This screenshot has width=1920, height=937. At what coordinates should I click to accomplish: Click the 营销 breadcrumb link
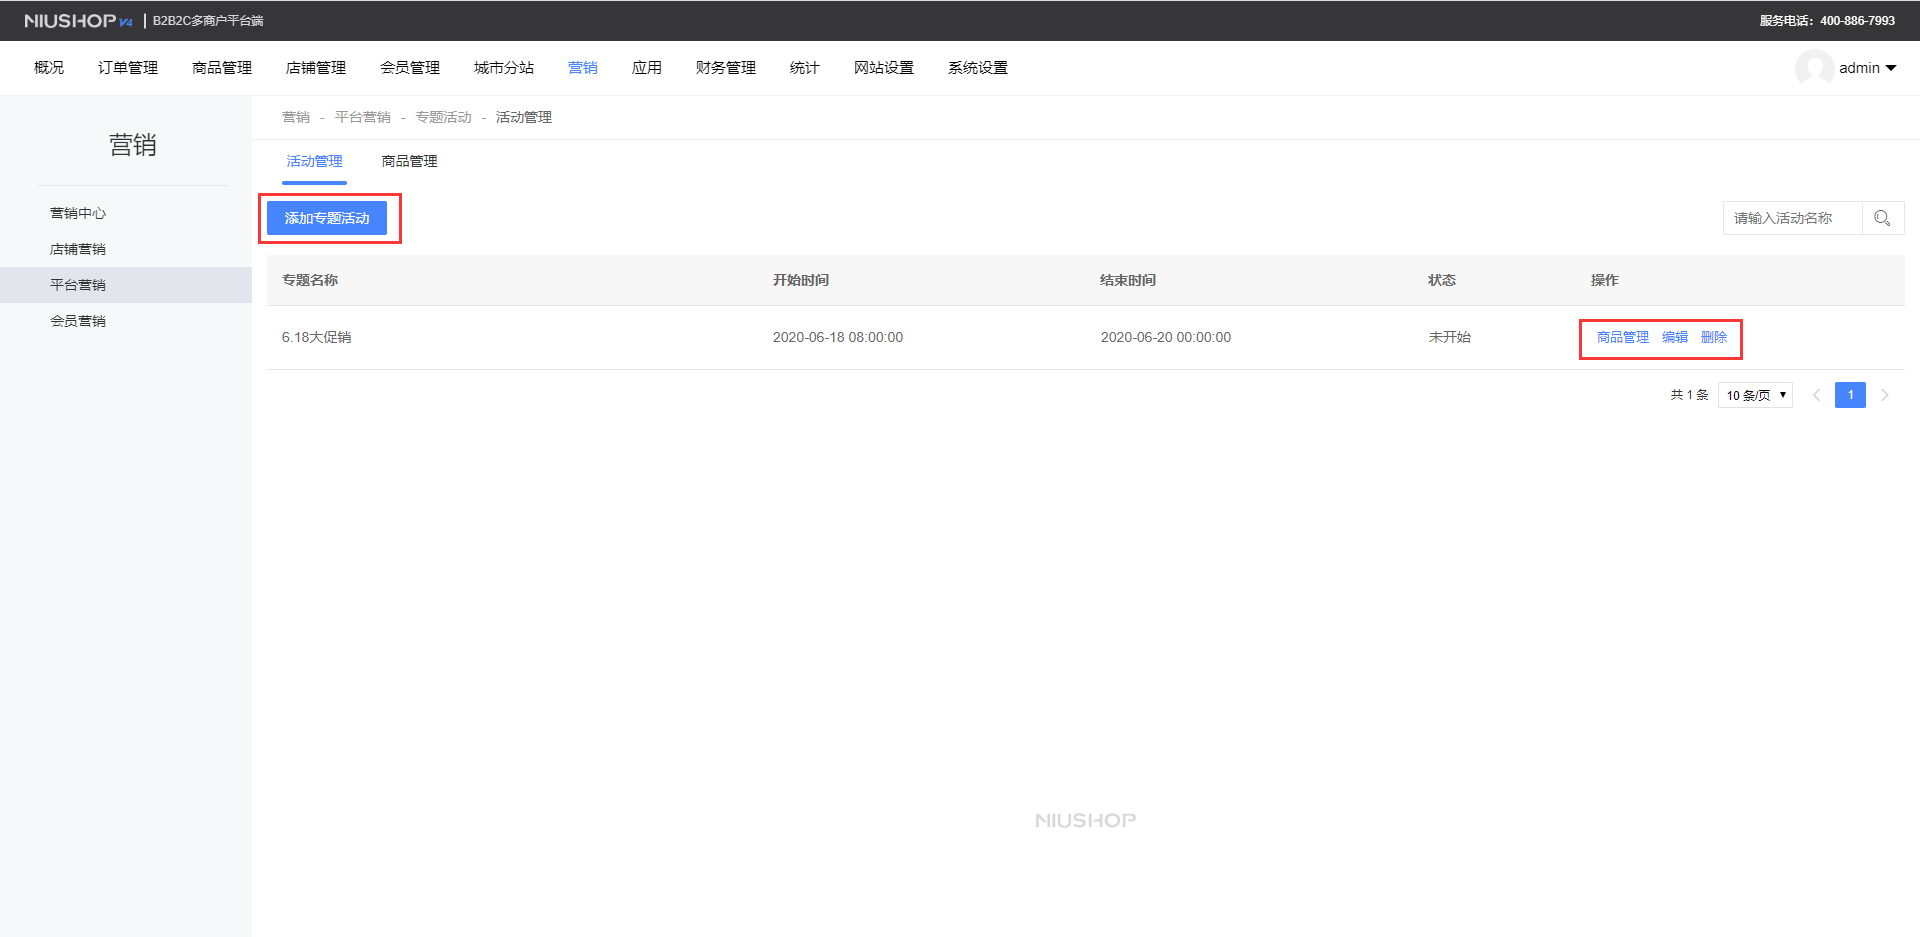click(296, 117)
